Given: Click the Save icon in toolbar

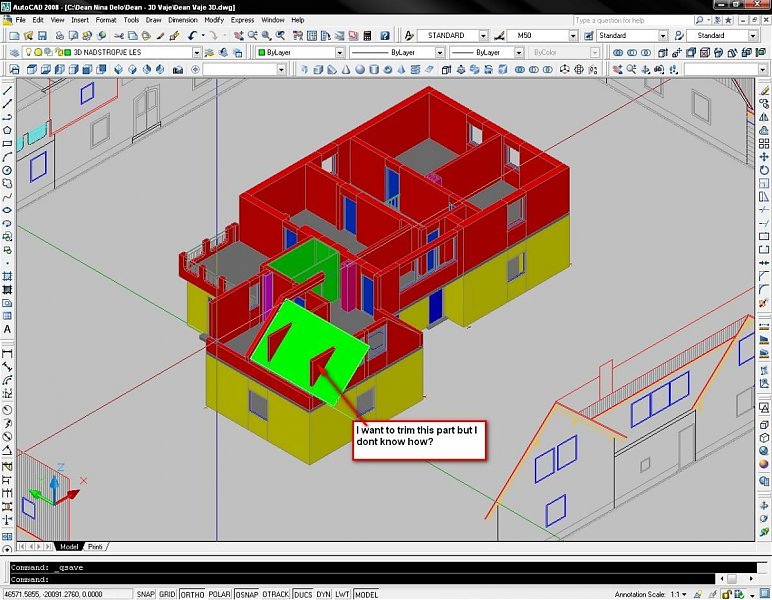Looking at the screenshot, I should [x=43, y=36].
